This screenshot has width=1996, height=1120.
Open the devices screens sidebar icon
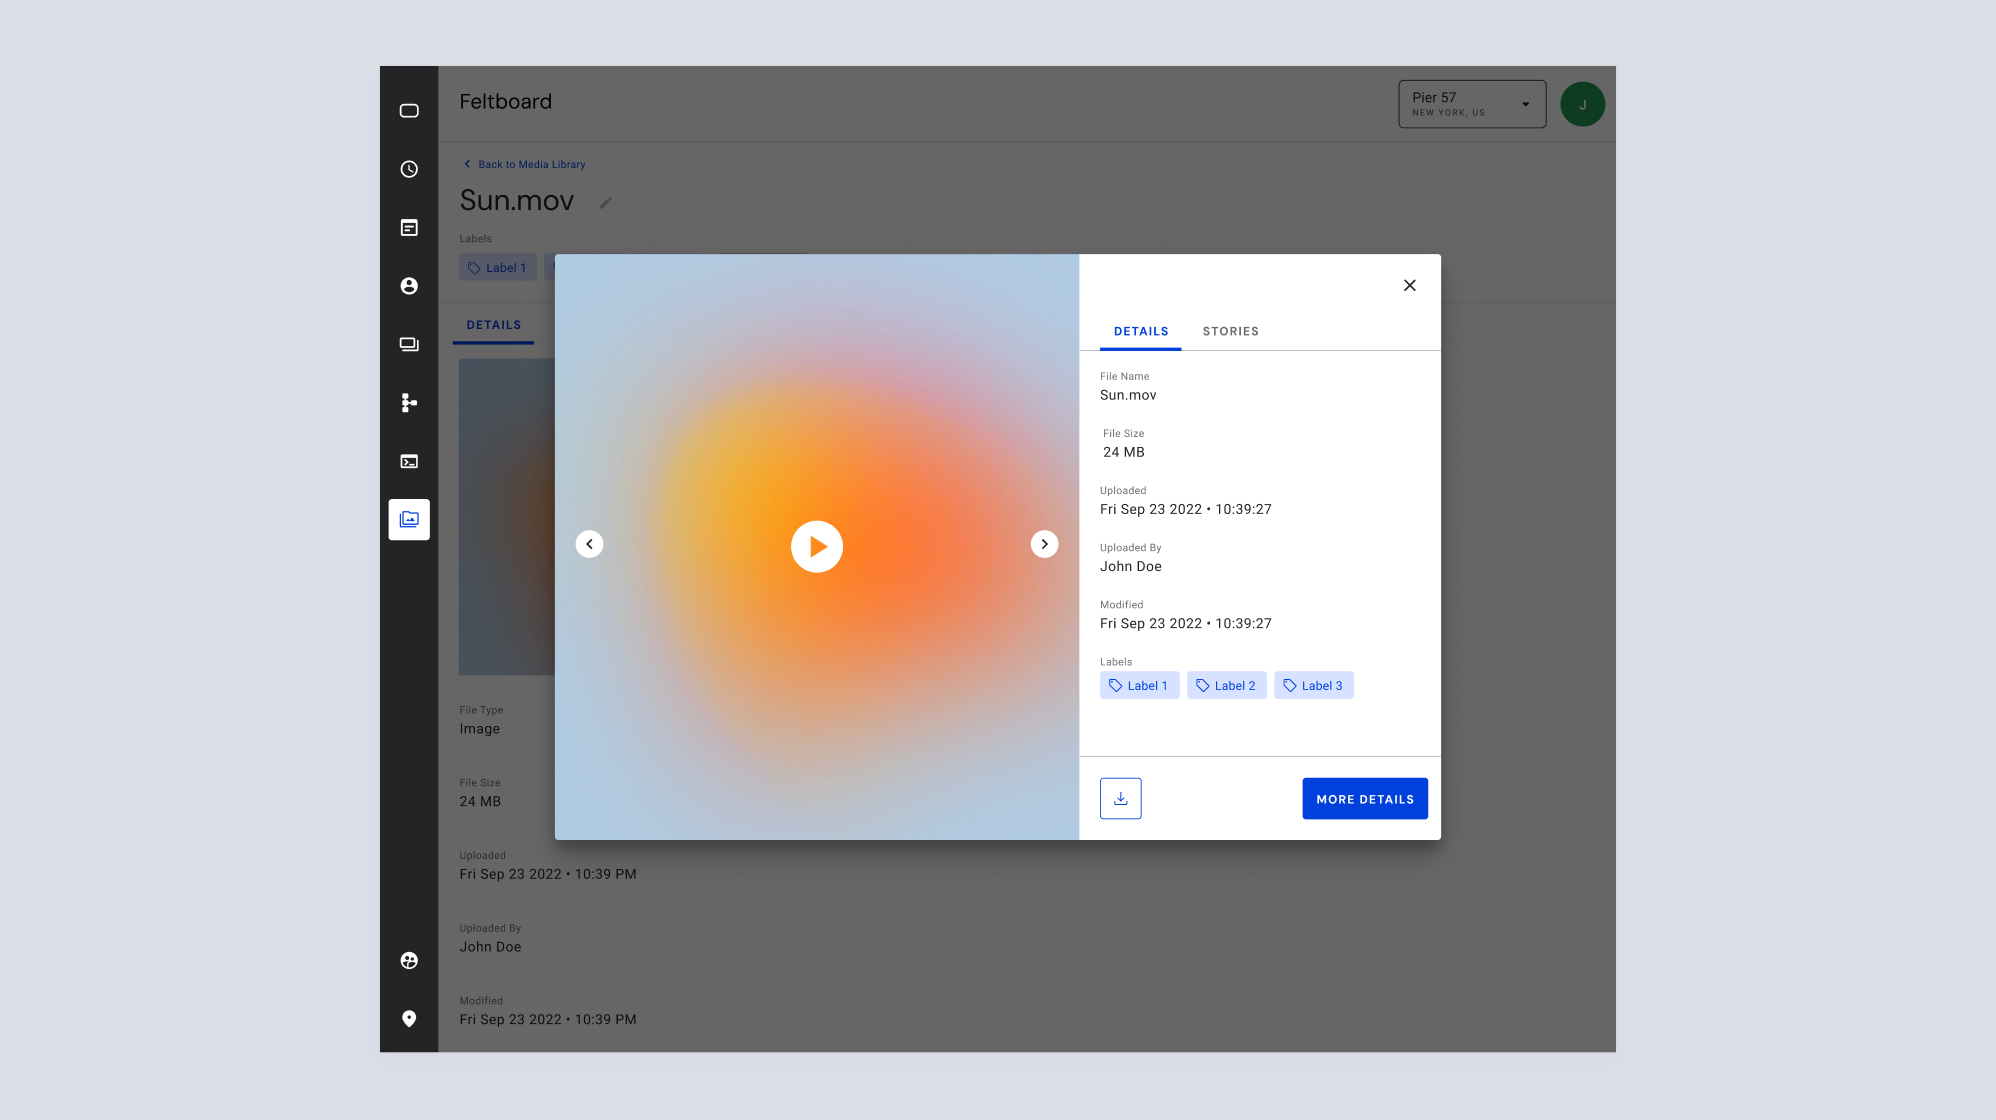[409, 344]
